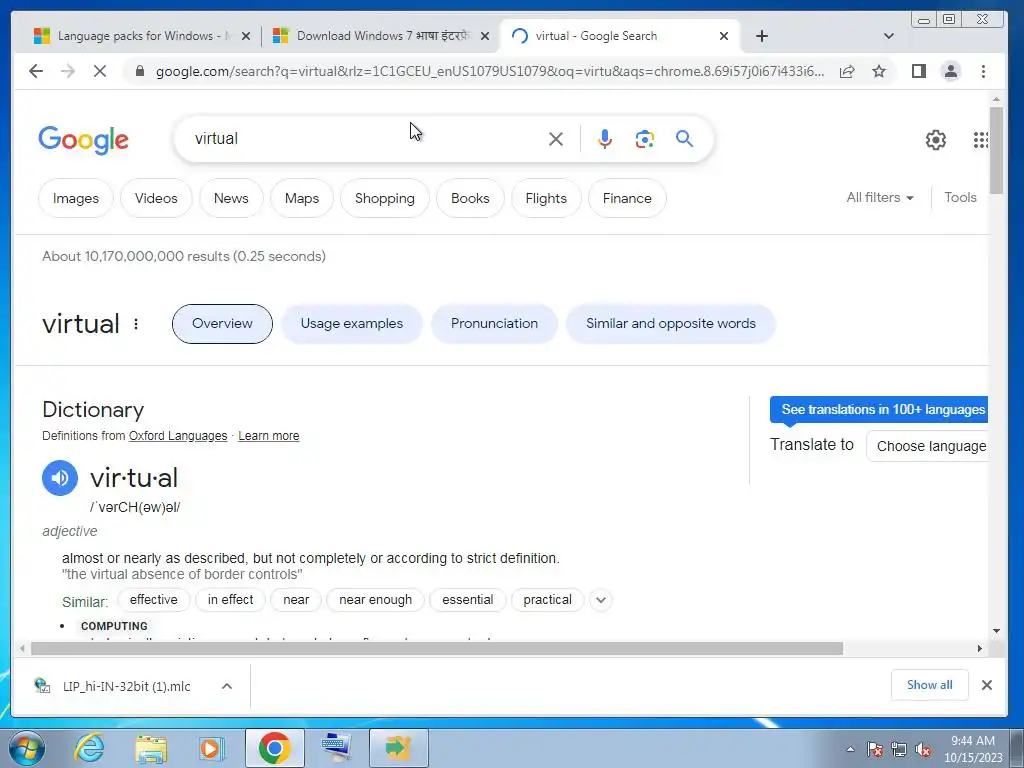1024x768 pixels.
Task: Click the share page icon in address bar
Action: 847,71
